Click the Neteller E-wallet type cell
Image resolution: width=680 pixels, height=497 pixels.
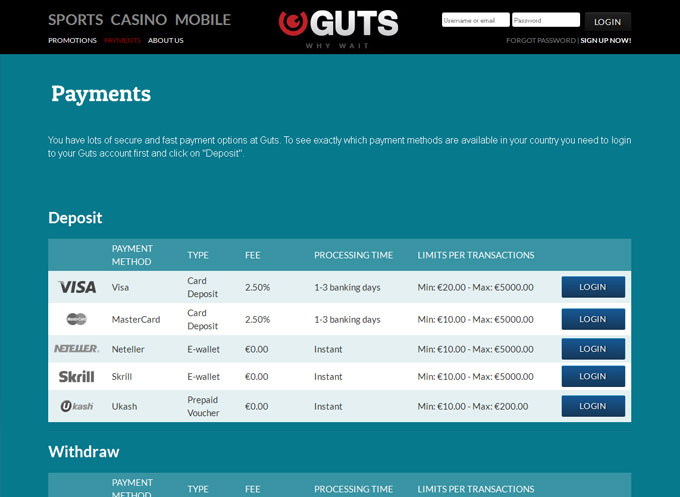pyautogui.click(x=203, y=349)
